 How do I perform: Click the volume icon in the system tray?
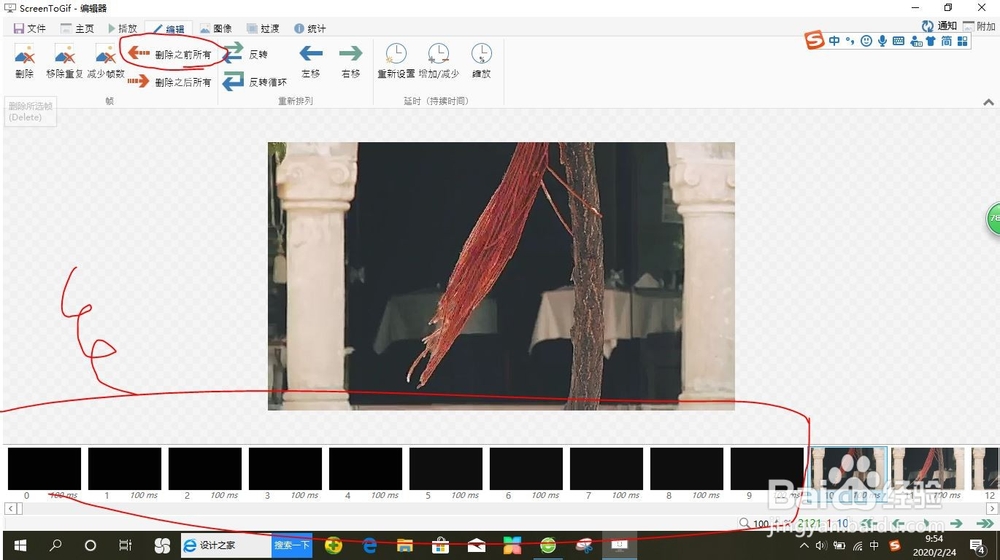pos(821,545)
